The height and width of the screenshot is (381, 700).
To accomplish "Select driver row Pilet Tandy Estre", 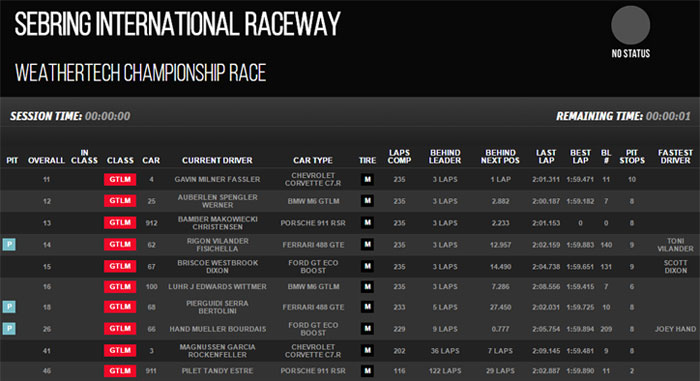I will point(350,371).
